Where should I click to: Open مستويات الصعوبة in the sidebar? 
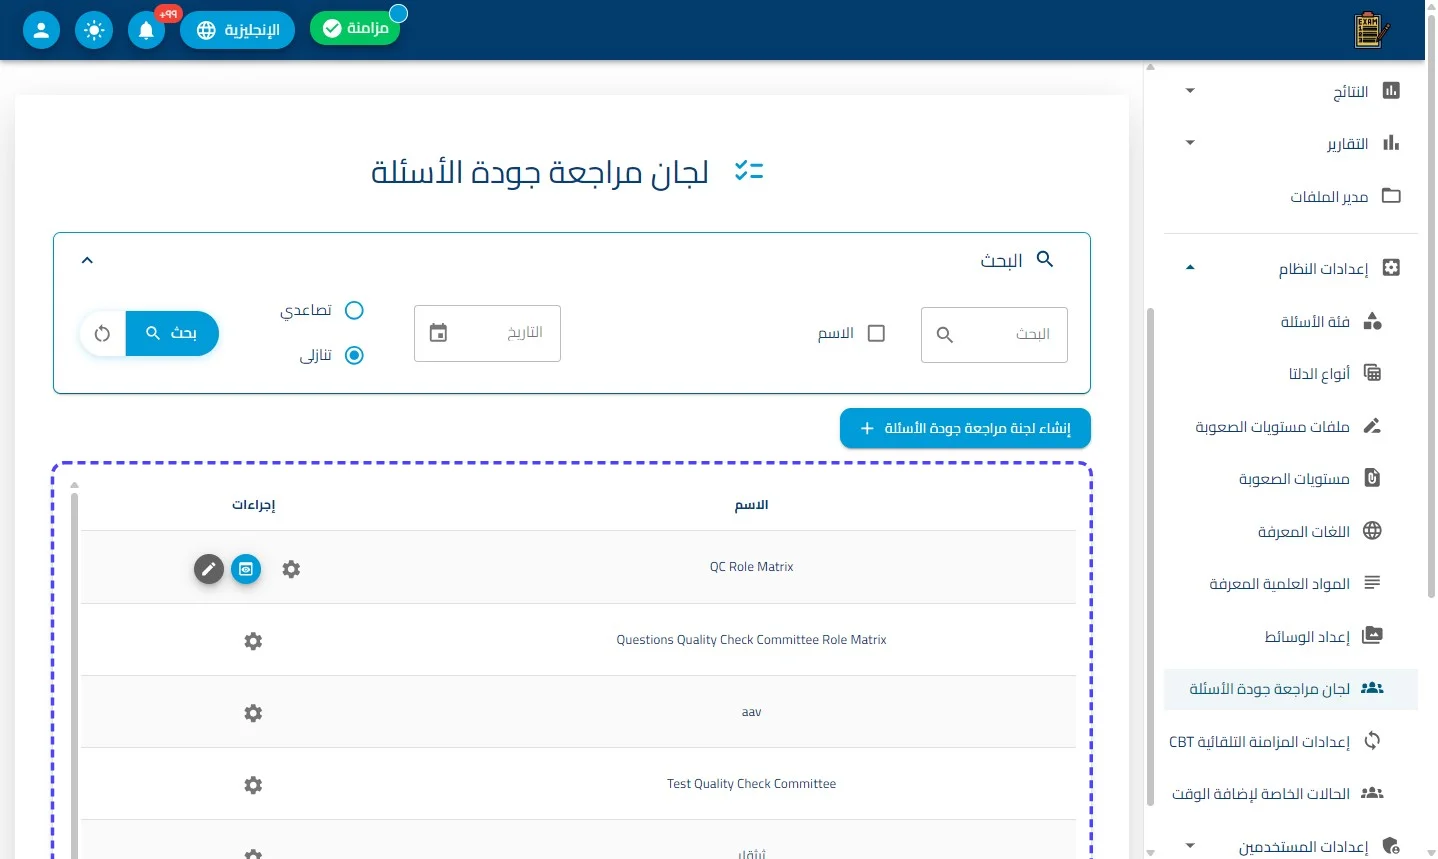click(1291, 478)
